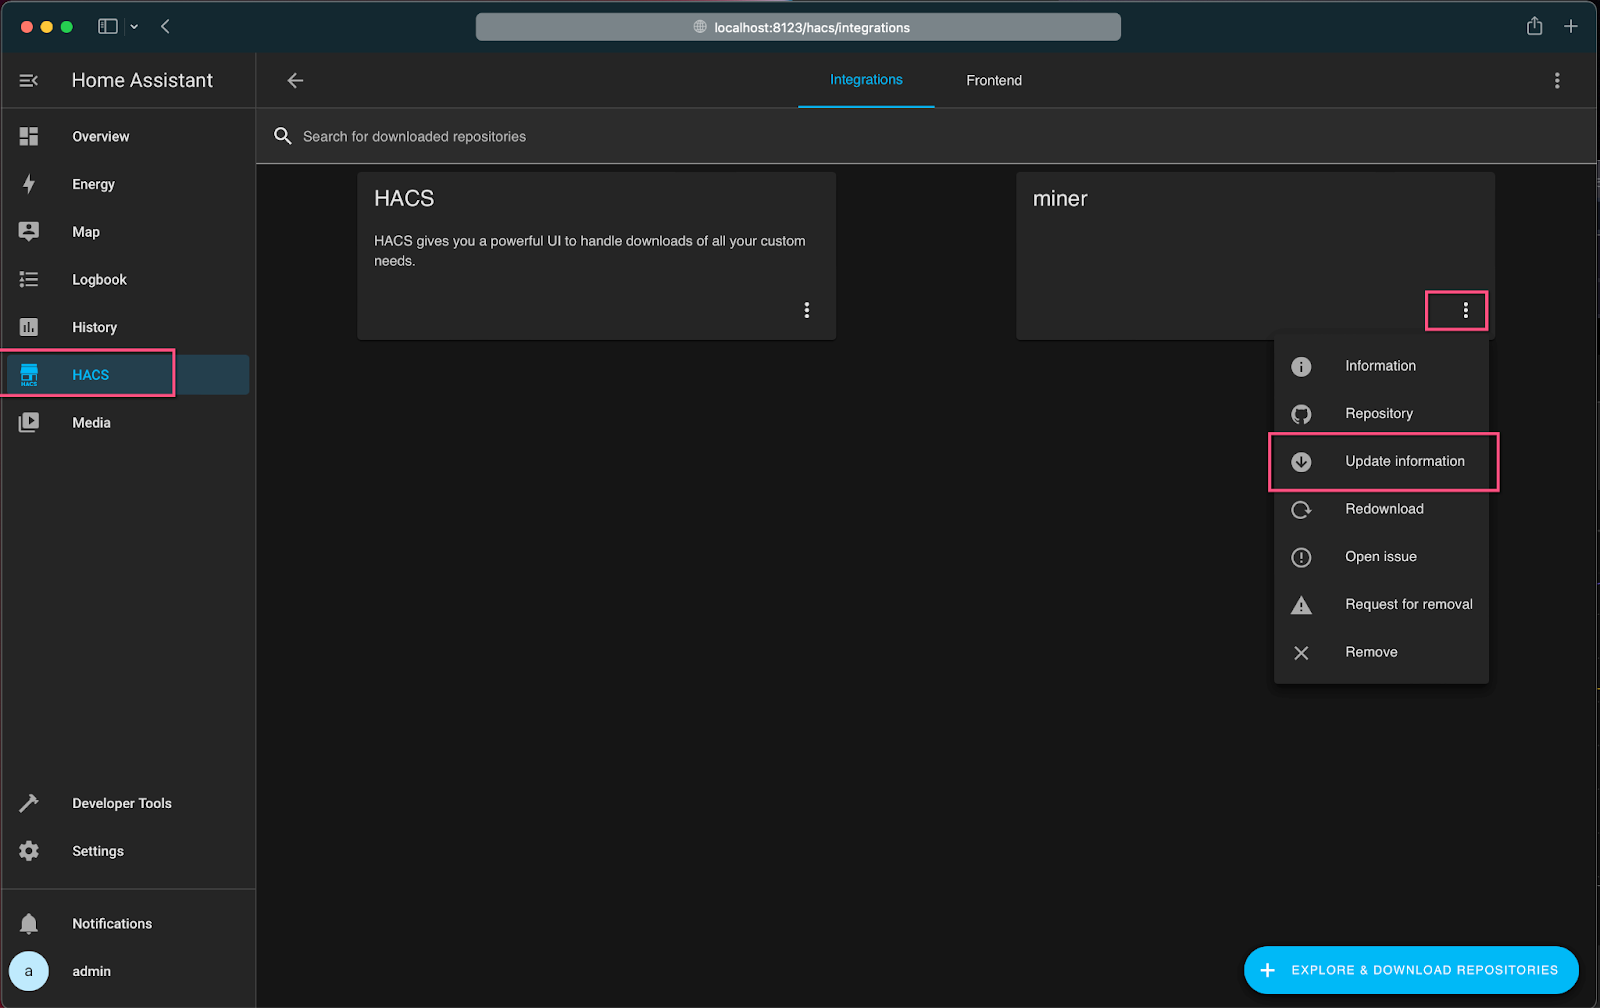
Task: Open the Media player icon
Action: tap(29, 423)
